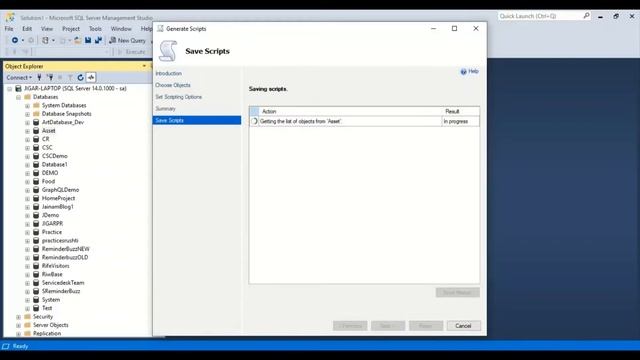Click the Help link in the dialog
Viewport: 640px width, 360px height.
click(473, 71)
